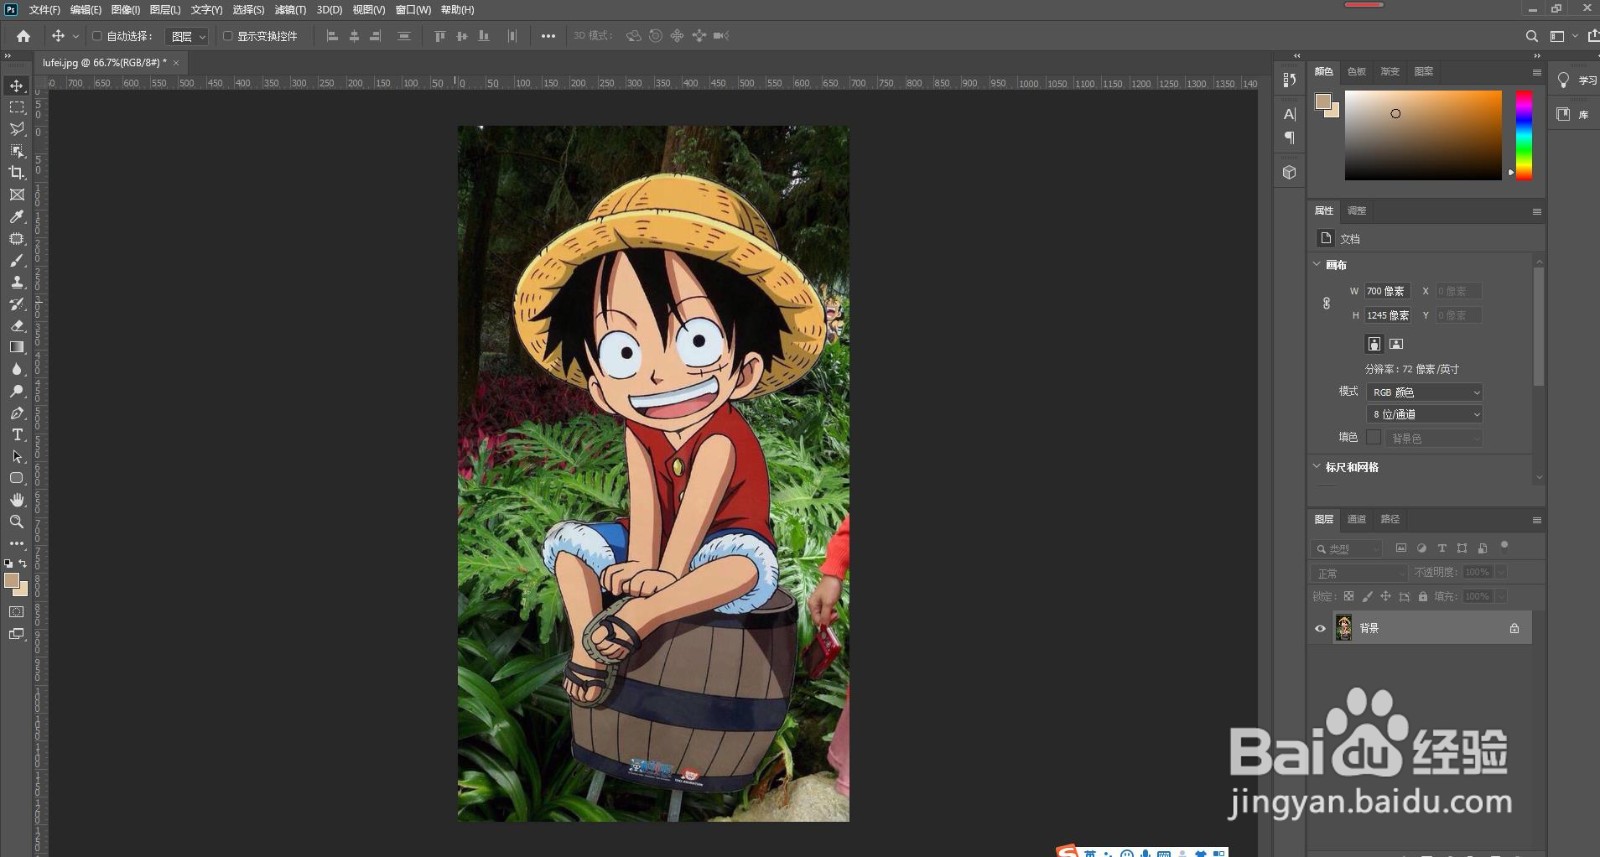Click the pixel layer filter icon

1401,548
